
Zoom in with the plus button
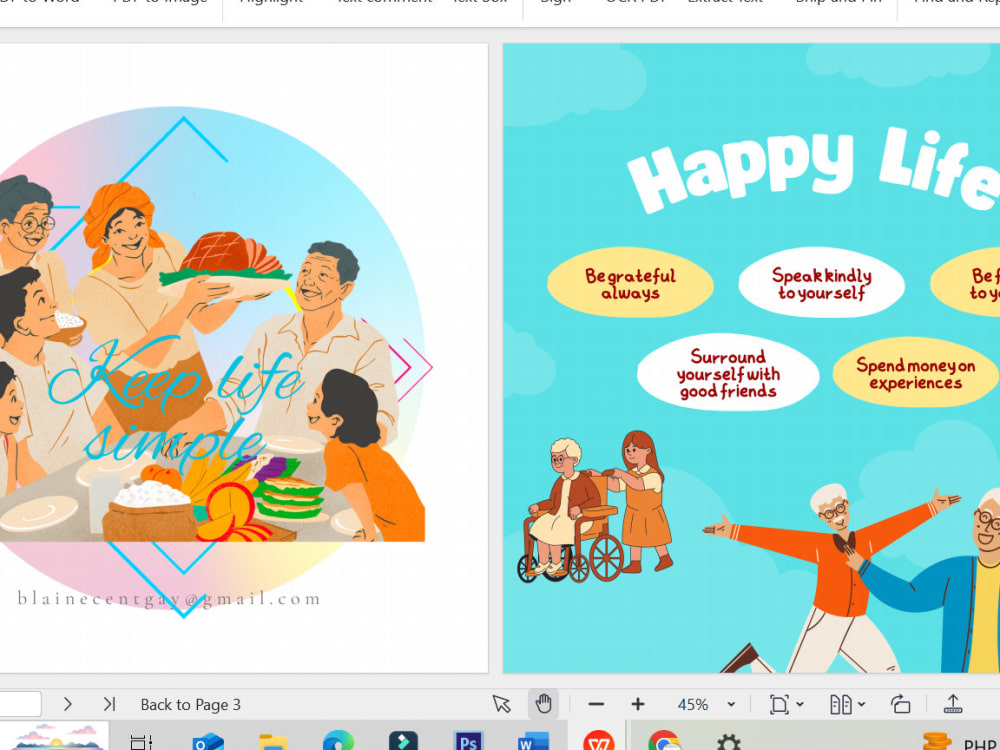click(x=638, y=704)
